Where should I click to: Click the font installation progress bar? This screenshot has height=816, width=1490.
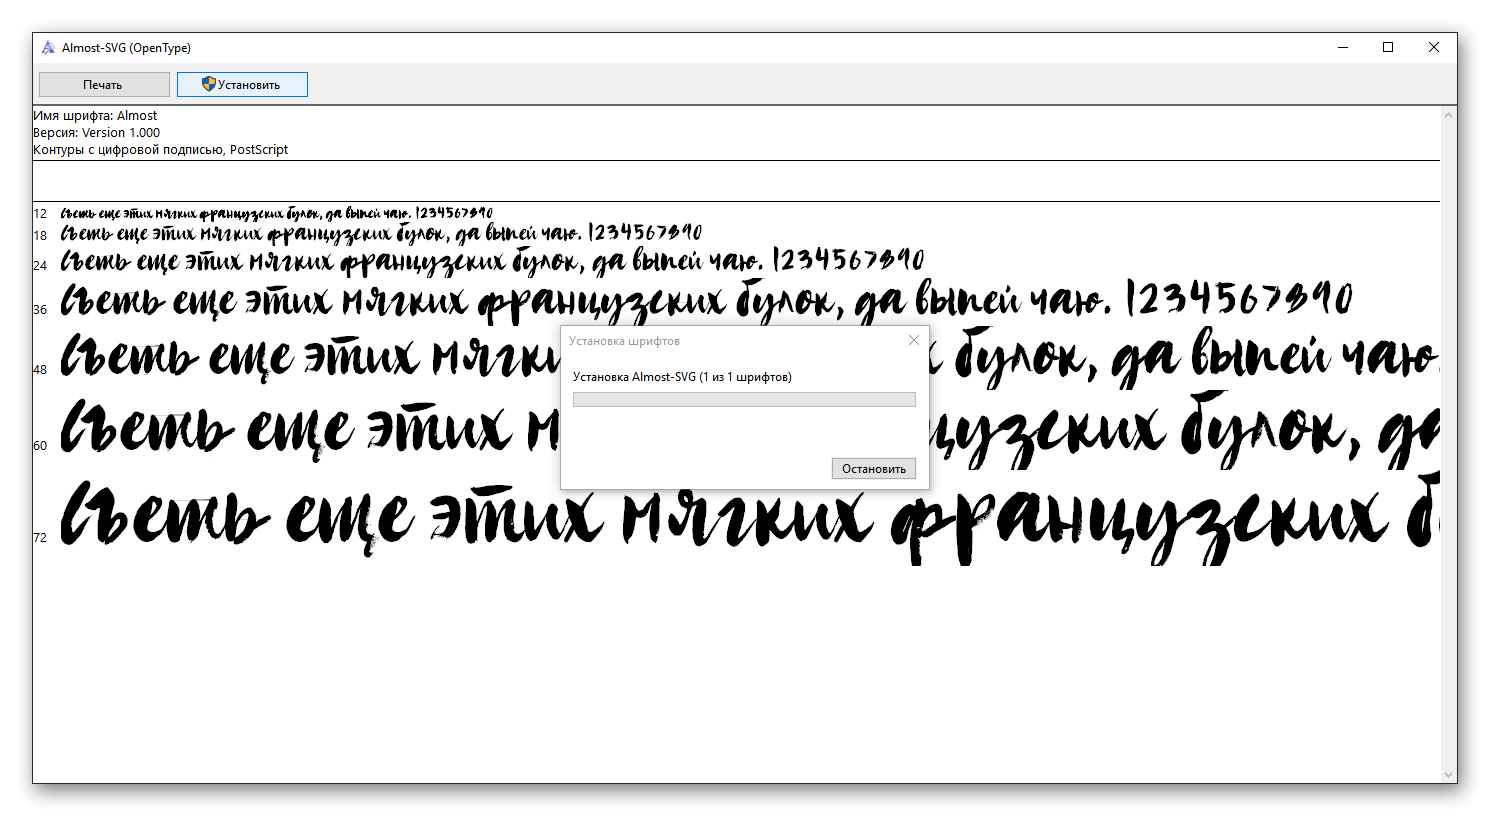click(x=744, y=399)
